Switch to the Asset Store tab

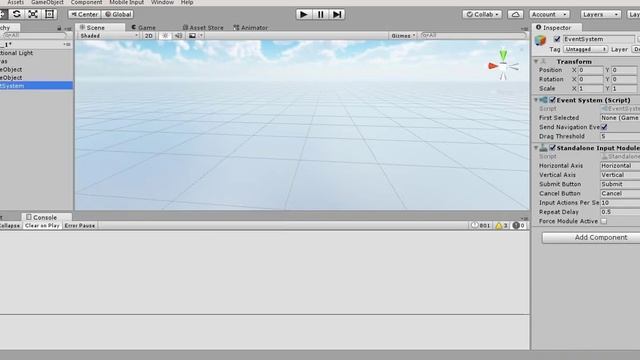(203, 28)
